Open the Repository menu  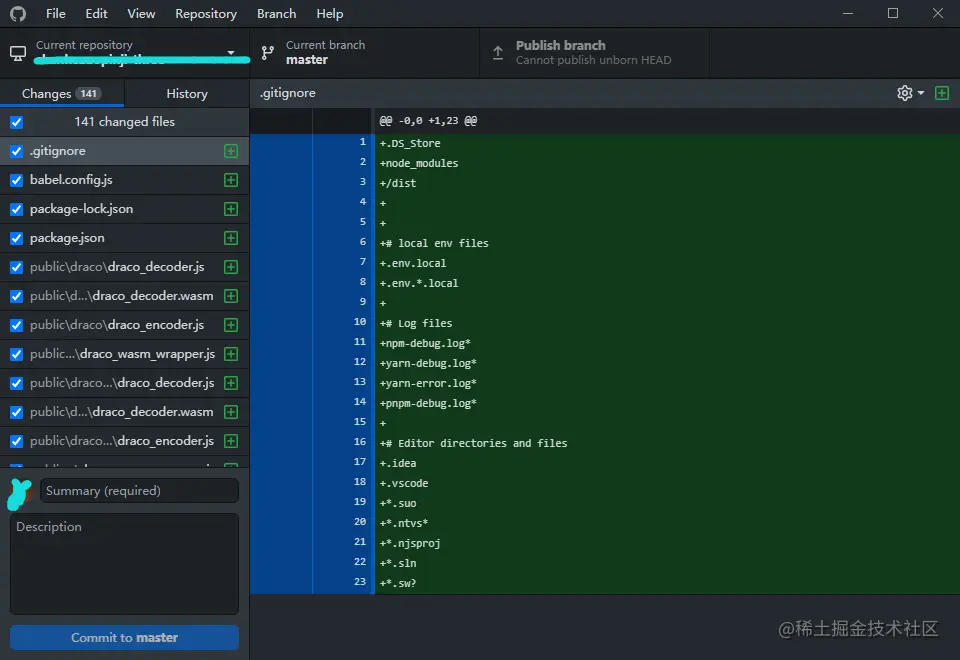click(x=206, y=13)
